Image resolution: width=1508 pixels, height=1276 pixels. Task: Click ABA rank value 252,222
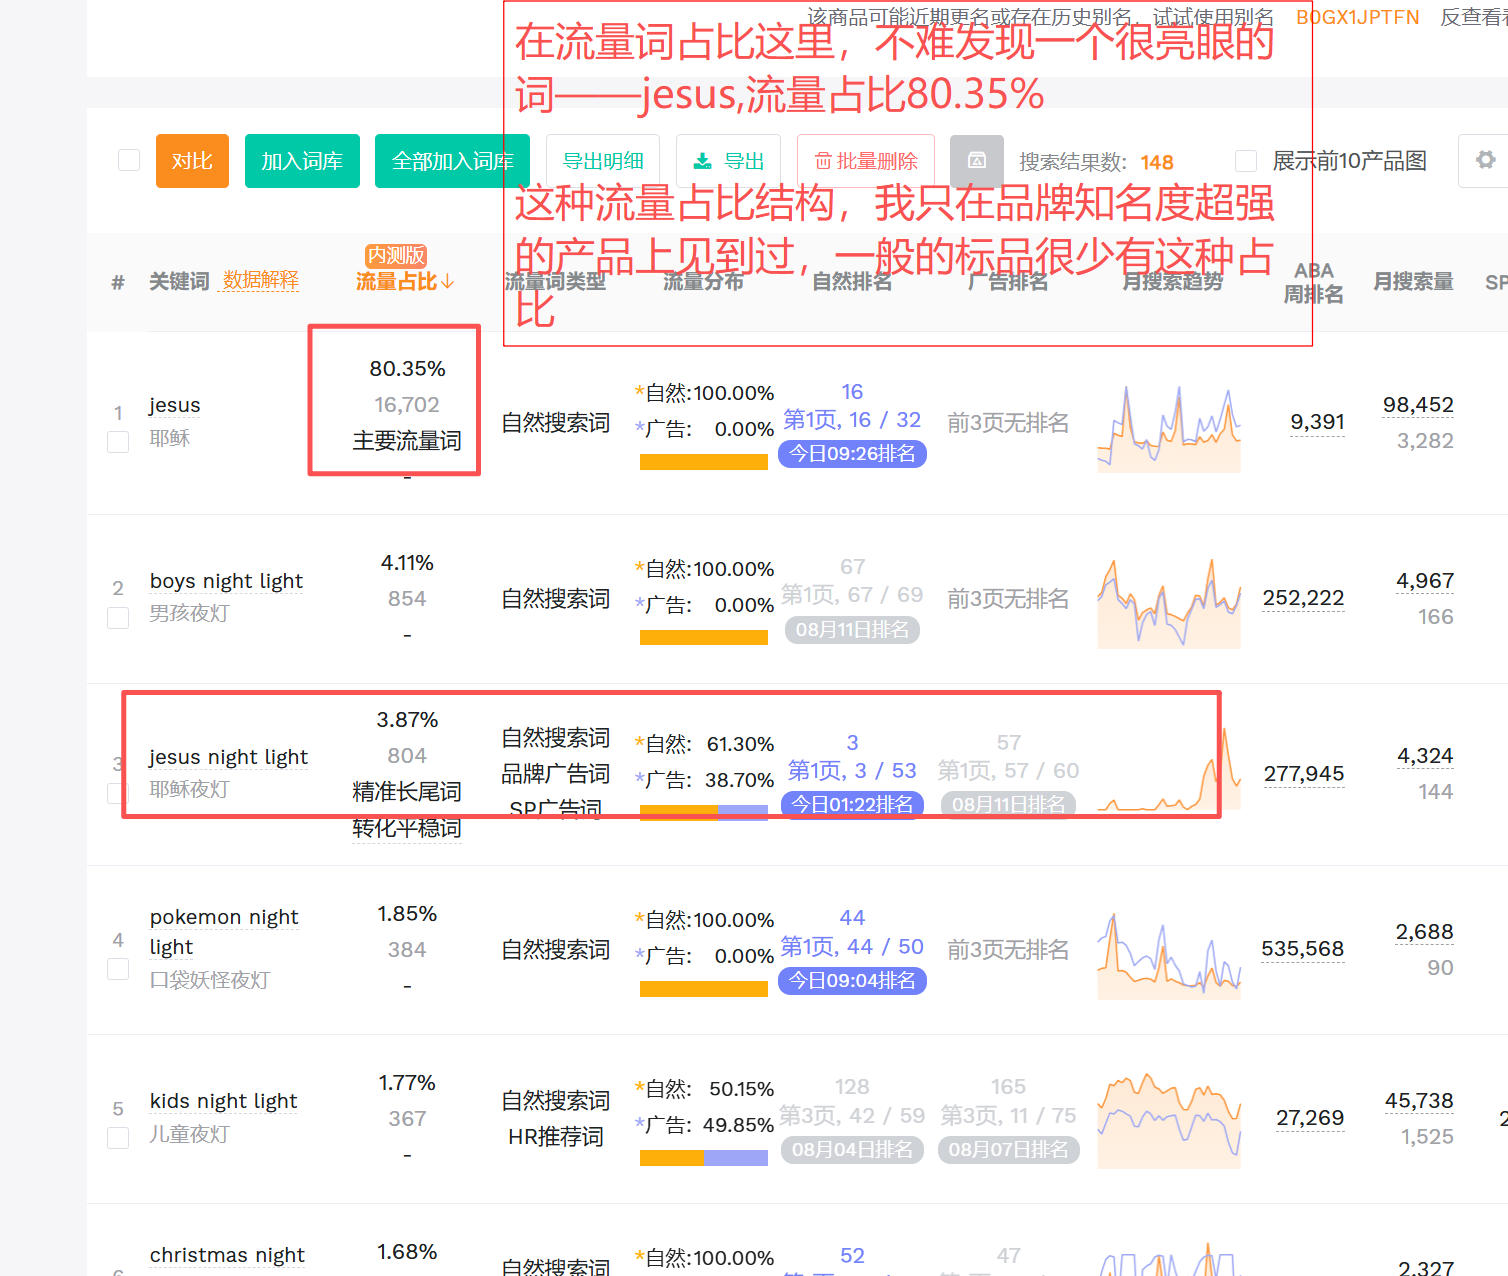tap(1303, 598)
